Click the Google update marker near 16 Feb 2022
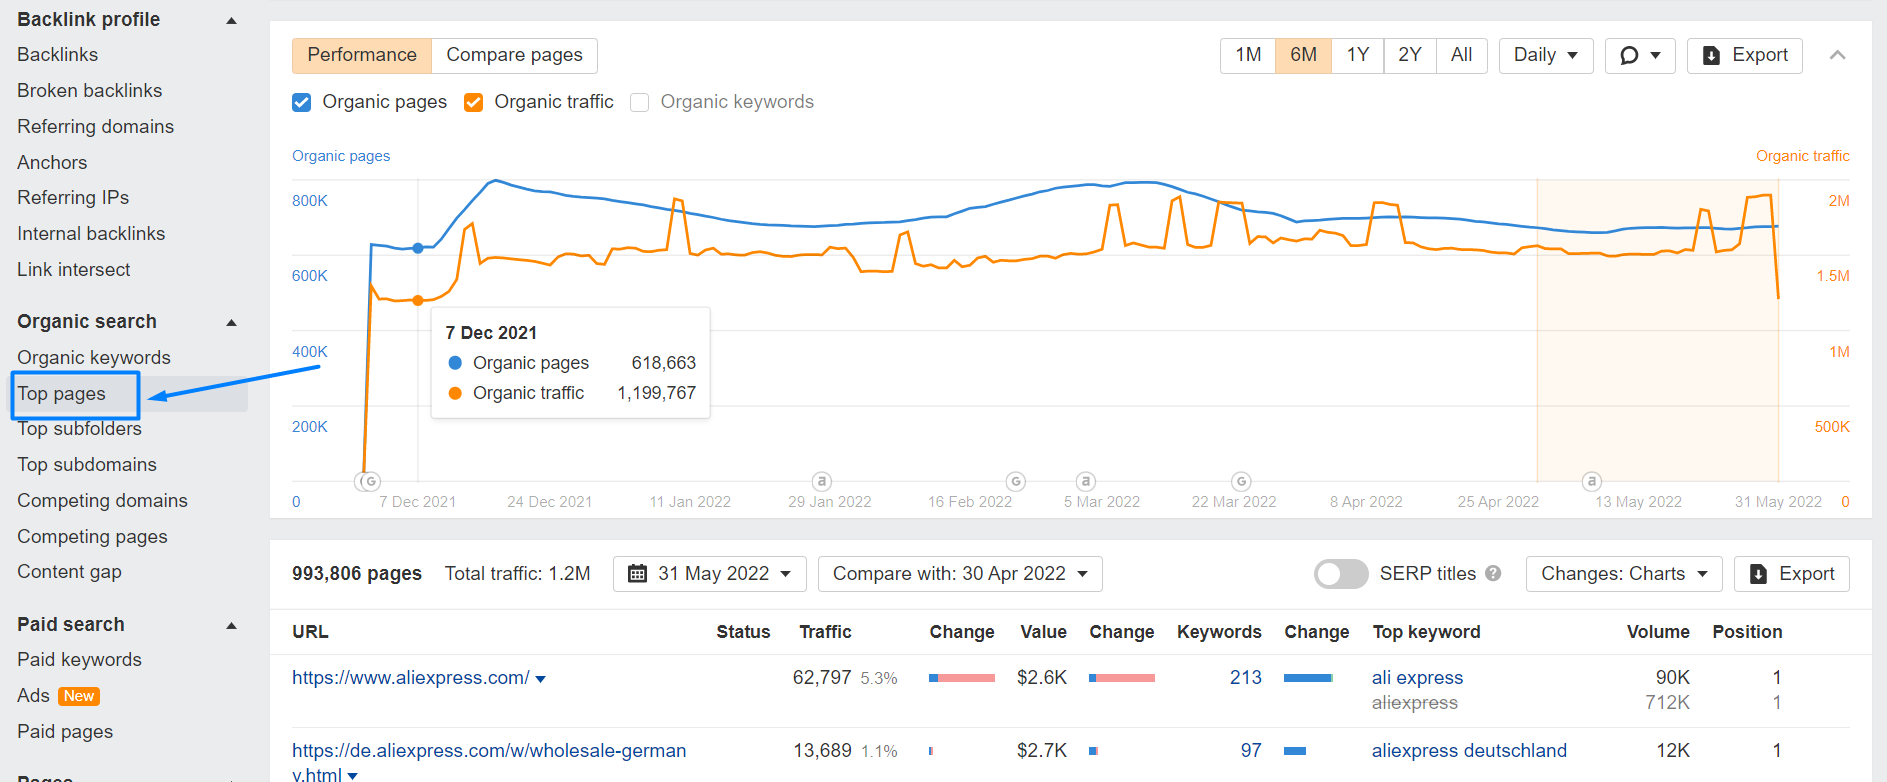This screenshot has height=782, width=1887. [x=1015, y=481]
